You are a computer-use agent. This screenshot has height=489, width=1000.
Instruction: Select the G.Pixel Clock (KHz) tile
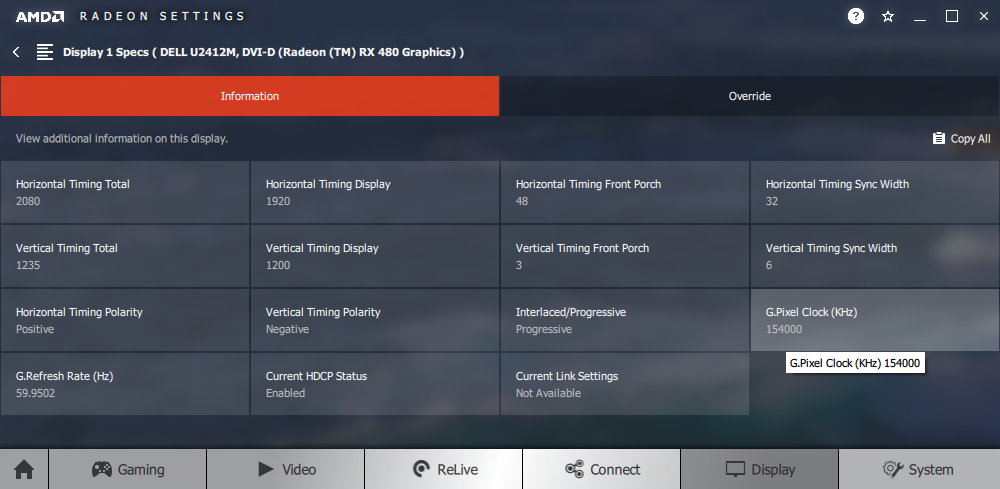point(875,320)
